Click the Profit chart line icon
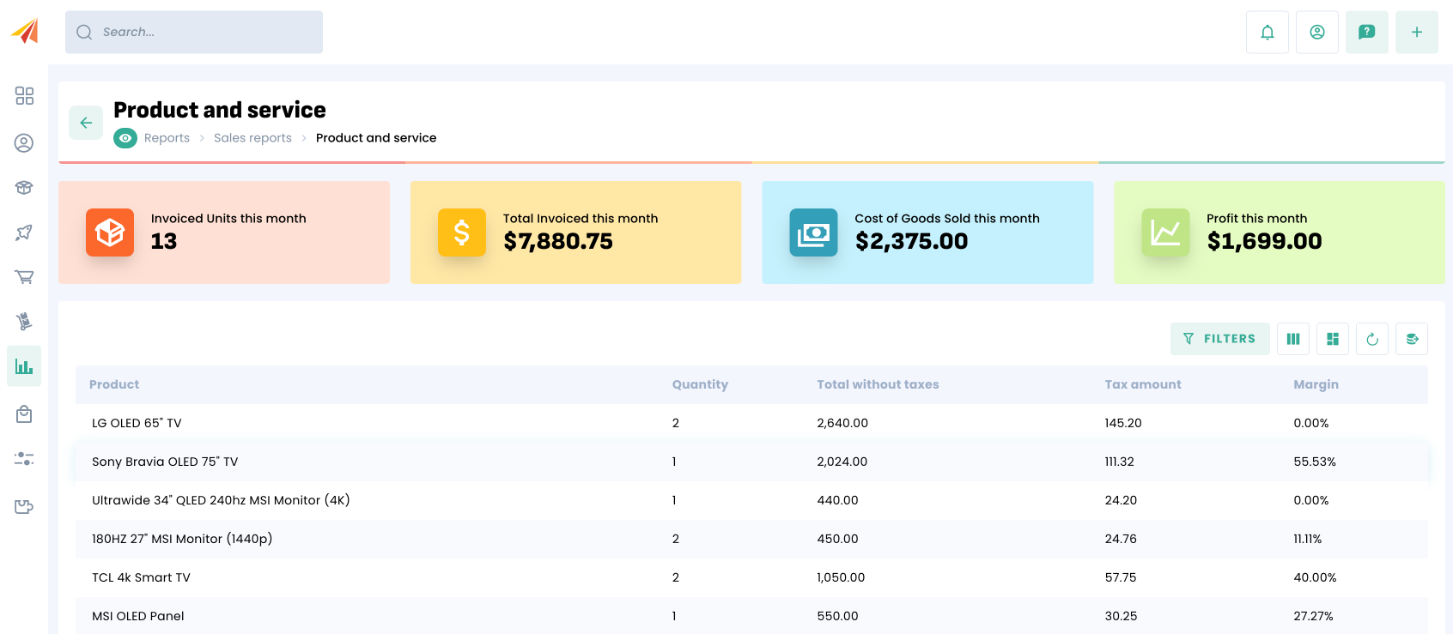The width and height of the screenshot is (1453, 634). click(x=1166, y=232)
